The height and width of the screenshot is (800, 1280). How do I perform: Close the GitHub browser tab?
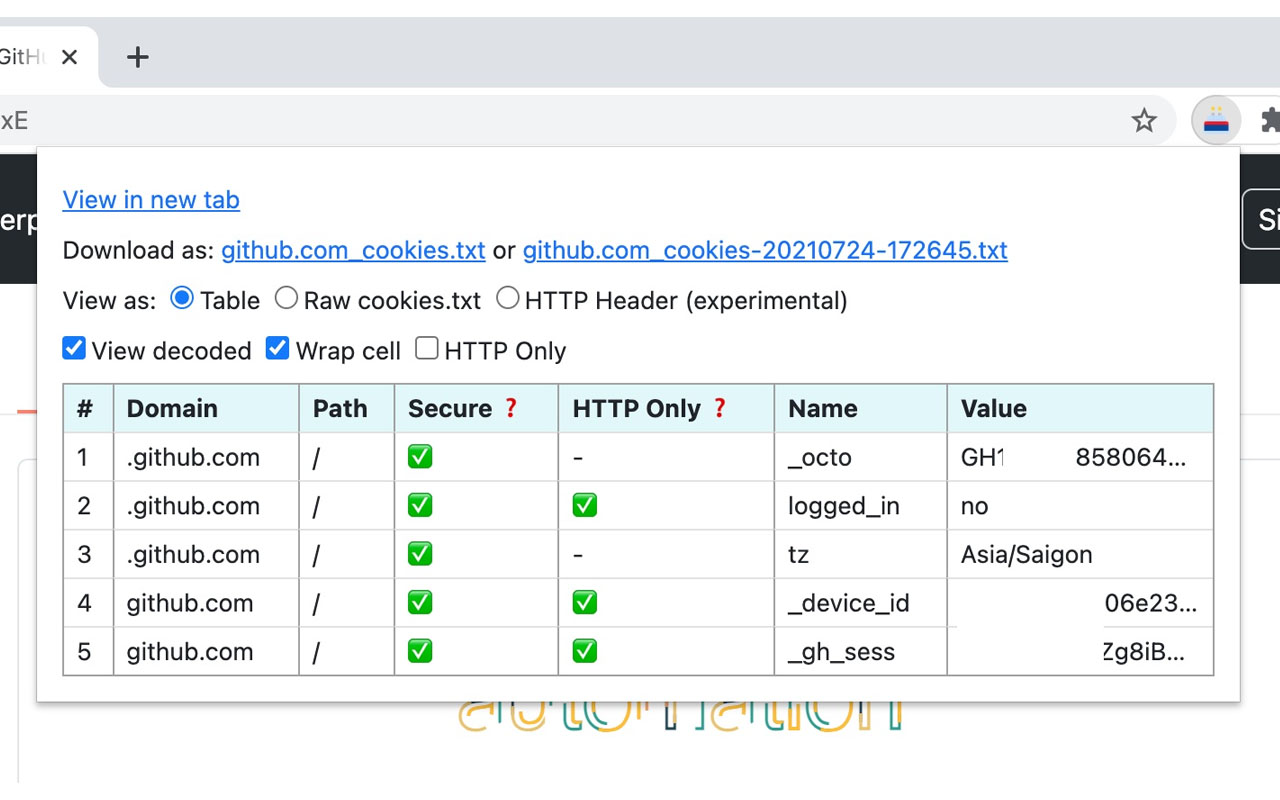[69, 57]
